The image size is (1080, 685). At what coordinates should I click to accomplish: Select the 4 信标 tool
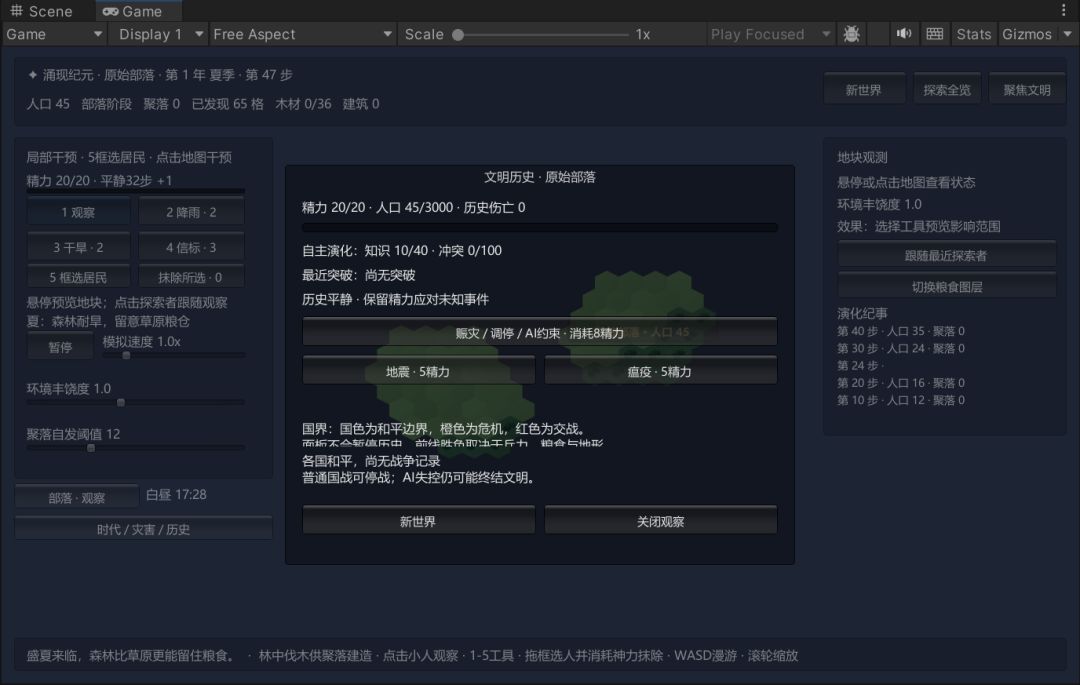click(x=191, y=247)
